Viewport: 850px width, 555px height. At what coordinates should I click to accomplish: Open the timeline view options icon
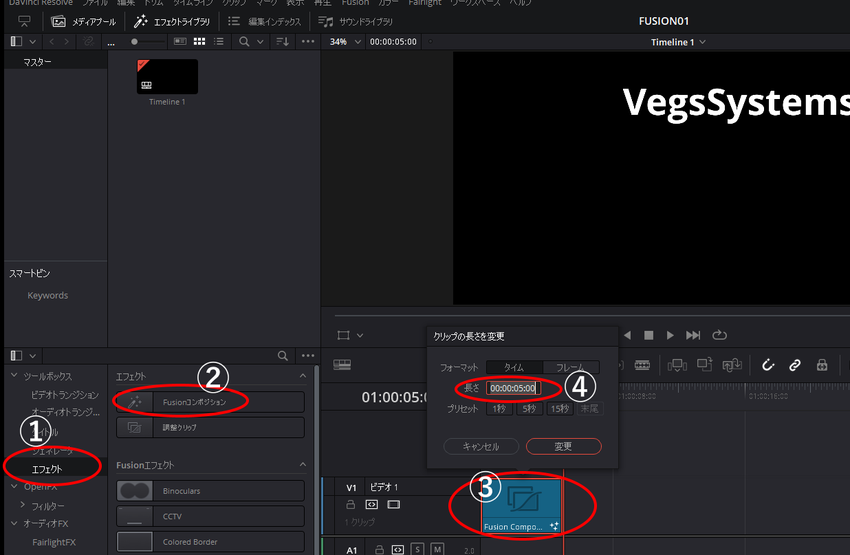(x=342, y=365)
